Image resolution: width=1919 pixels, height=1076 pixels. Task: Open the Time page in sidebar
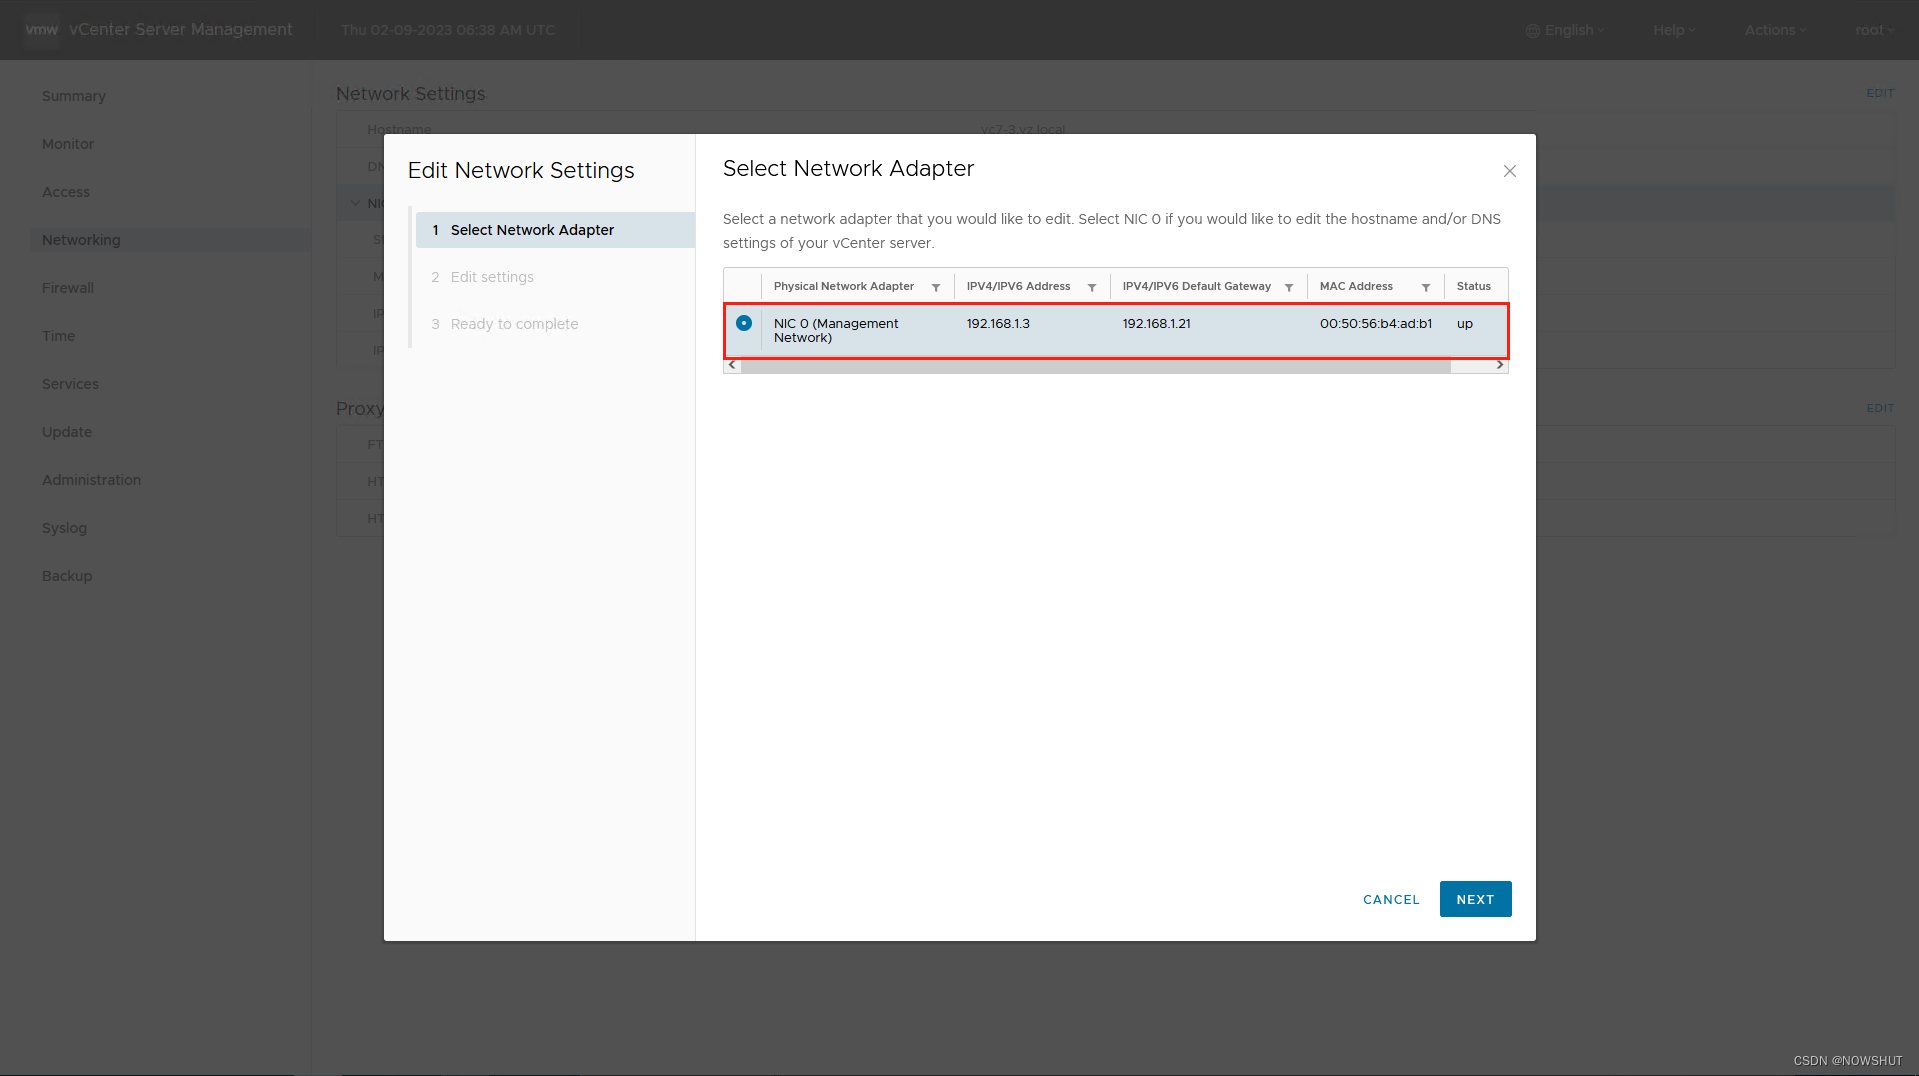[58, 336]
